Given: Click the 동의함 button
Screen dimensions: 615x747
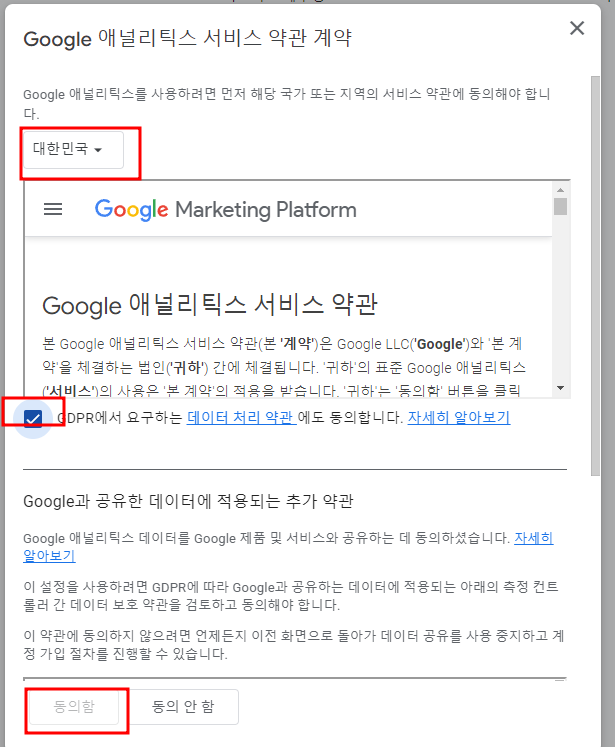Looking at the screenshot, I should pyautogui.click(x=74, y=707).
